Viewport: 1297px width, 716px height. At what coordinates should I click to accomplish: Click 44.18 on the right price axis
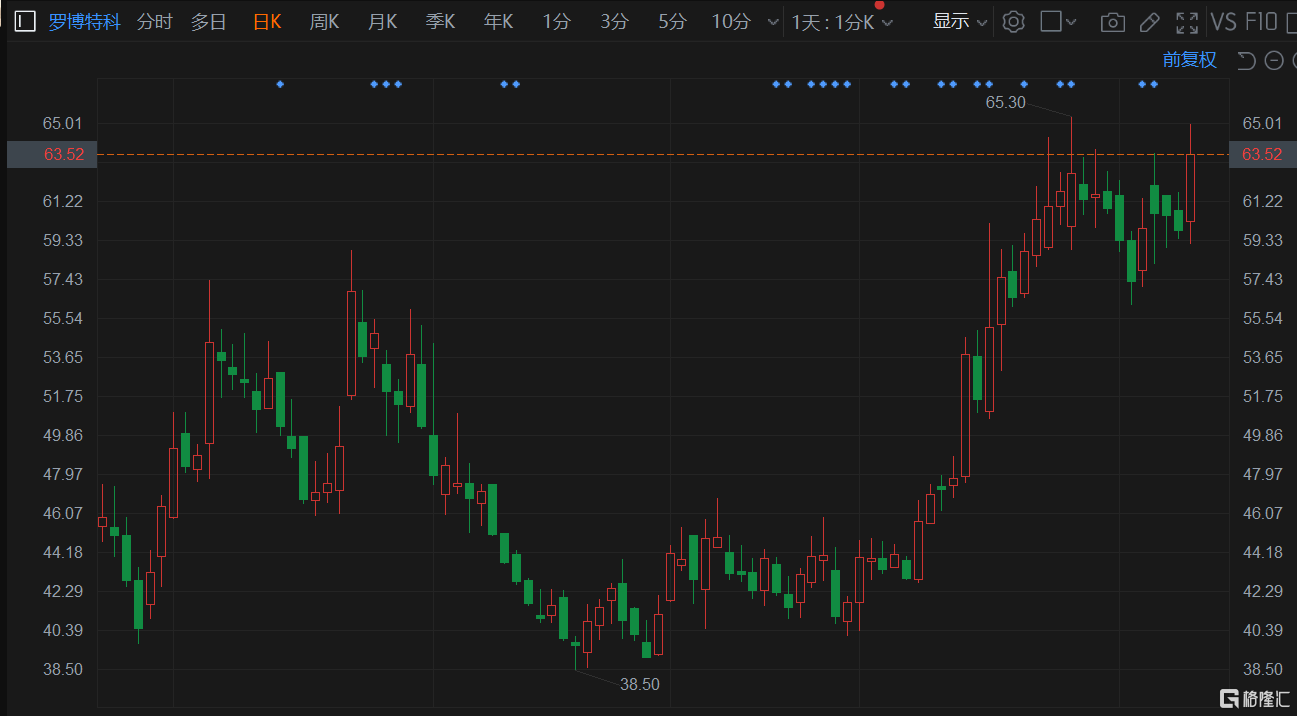pos(1262,552)
